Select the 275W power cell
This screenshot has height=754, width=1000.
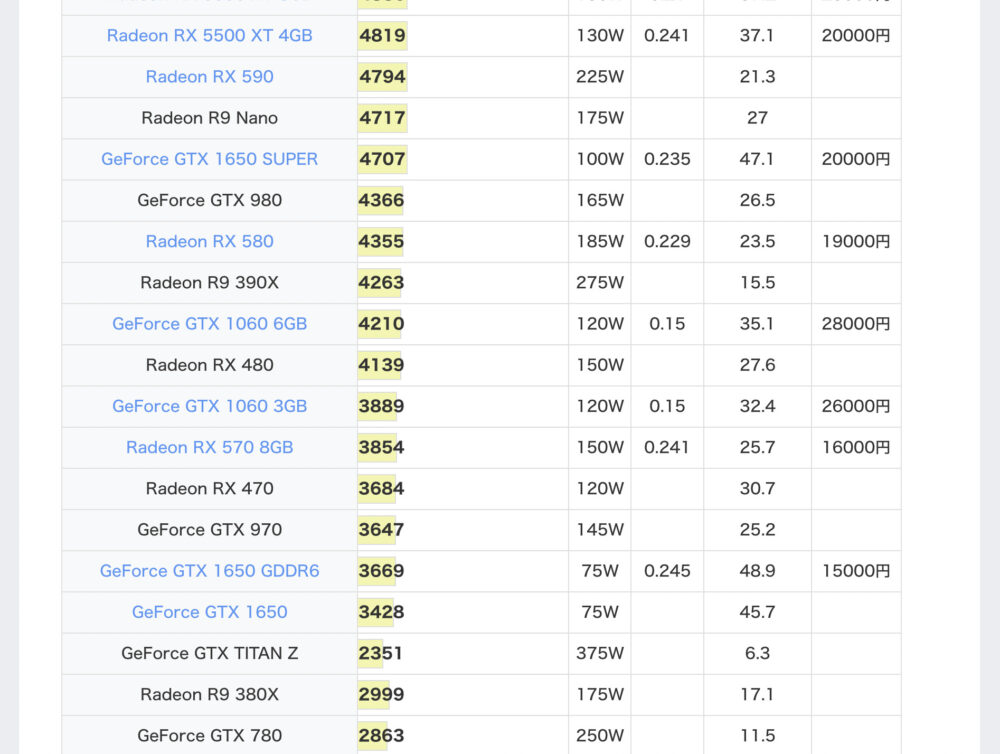point(599,283)
